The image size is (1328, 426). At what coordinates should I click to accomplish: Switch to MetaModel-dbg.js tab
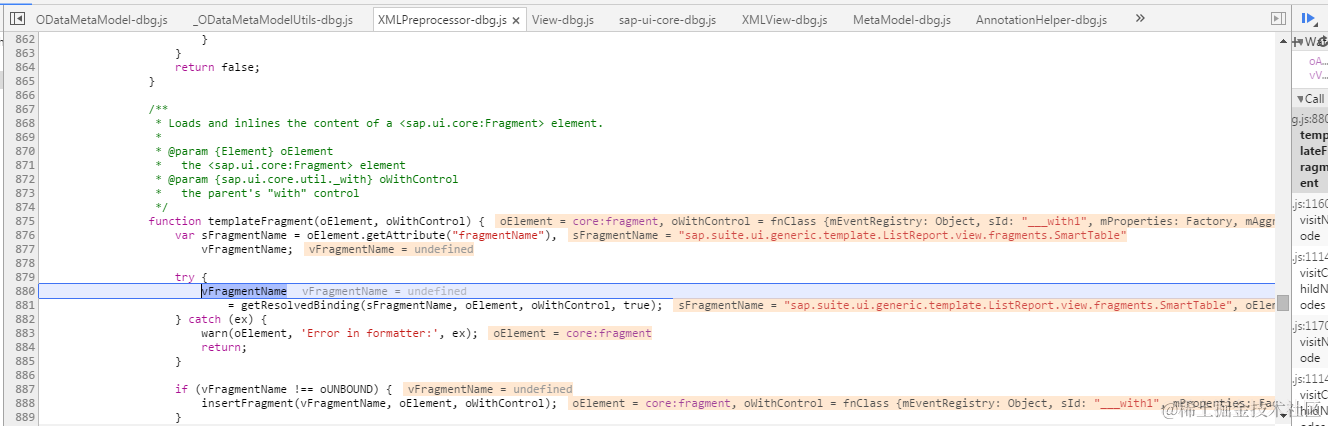coord(901,20)
